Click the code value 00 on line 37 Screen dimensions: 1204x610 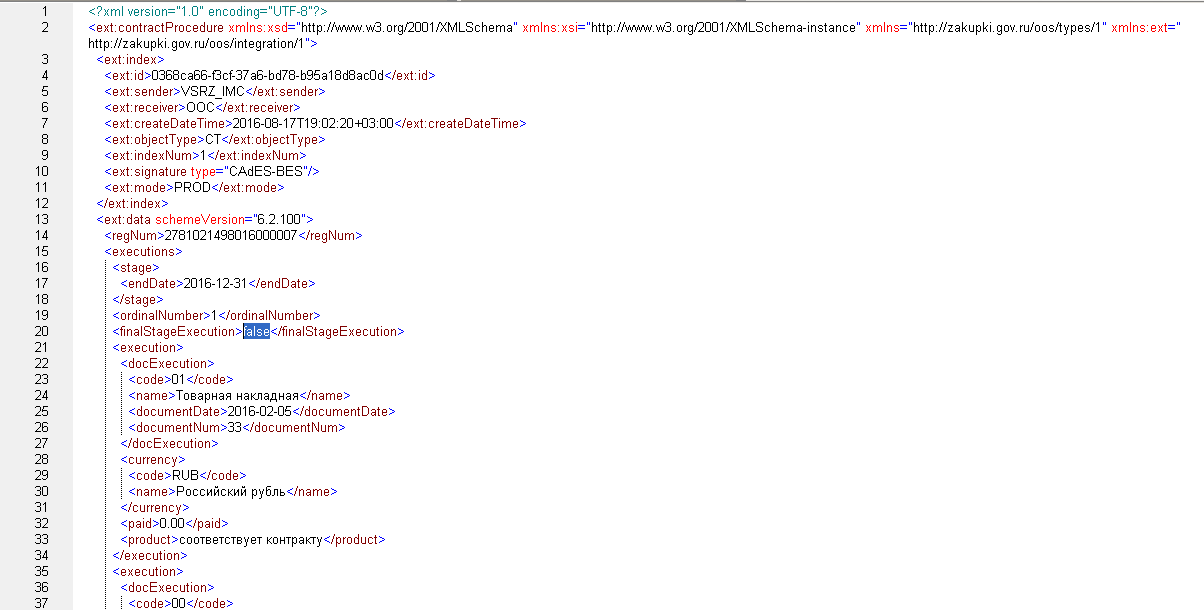(x=179, y=603)
